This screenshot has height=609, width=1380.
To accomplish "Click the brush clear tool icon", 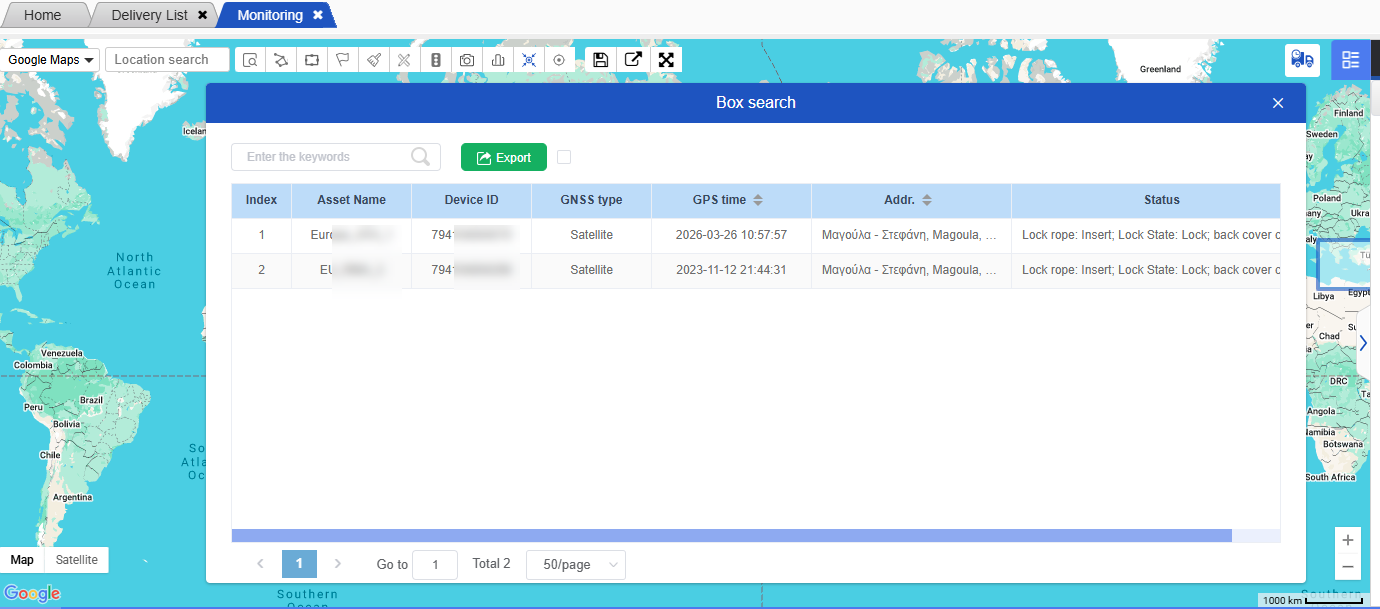I will (x=374, y=60).
